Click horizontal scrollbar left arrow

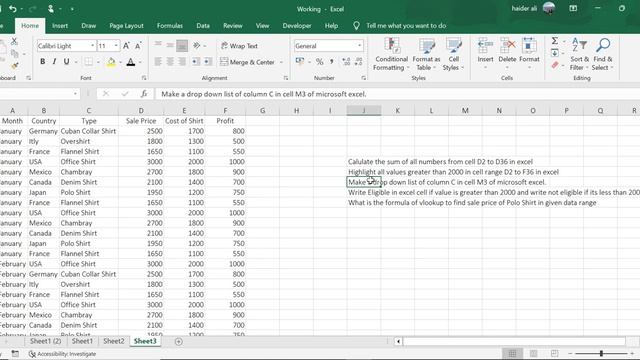coord(398,341)
